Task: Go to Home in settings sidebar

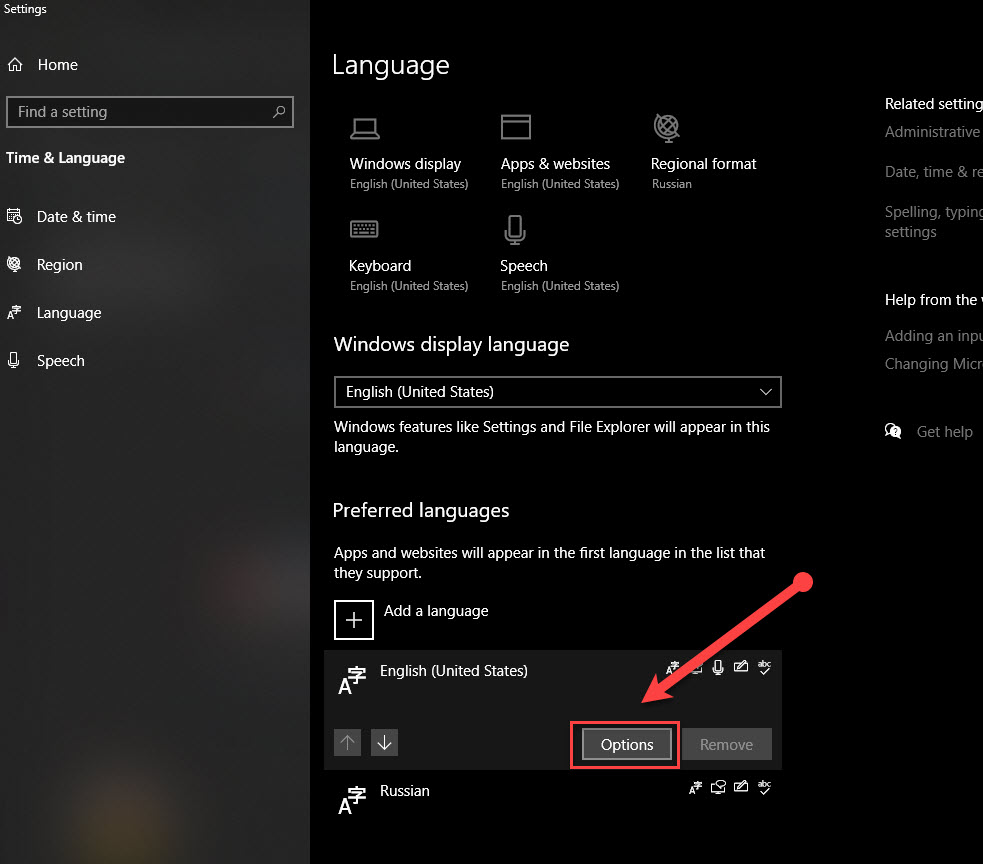Action: pyautogui.click(x=58, y=65)
